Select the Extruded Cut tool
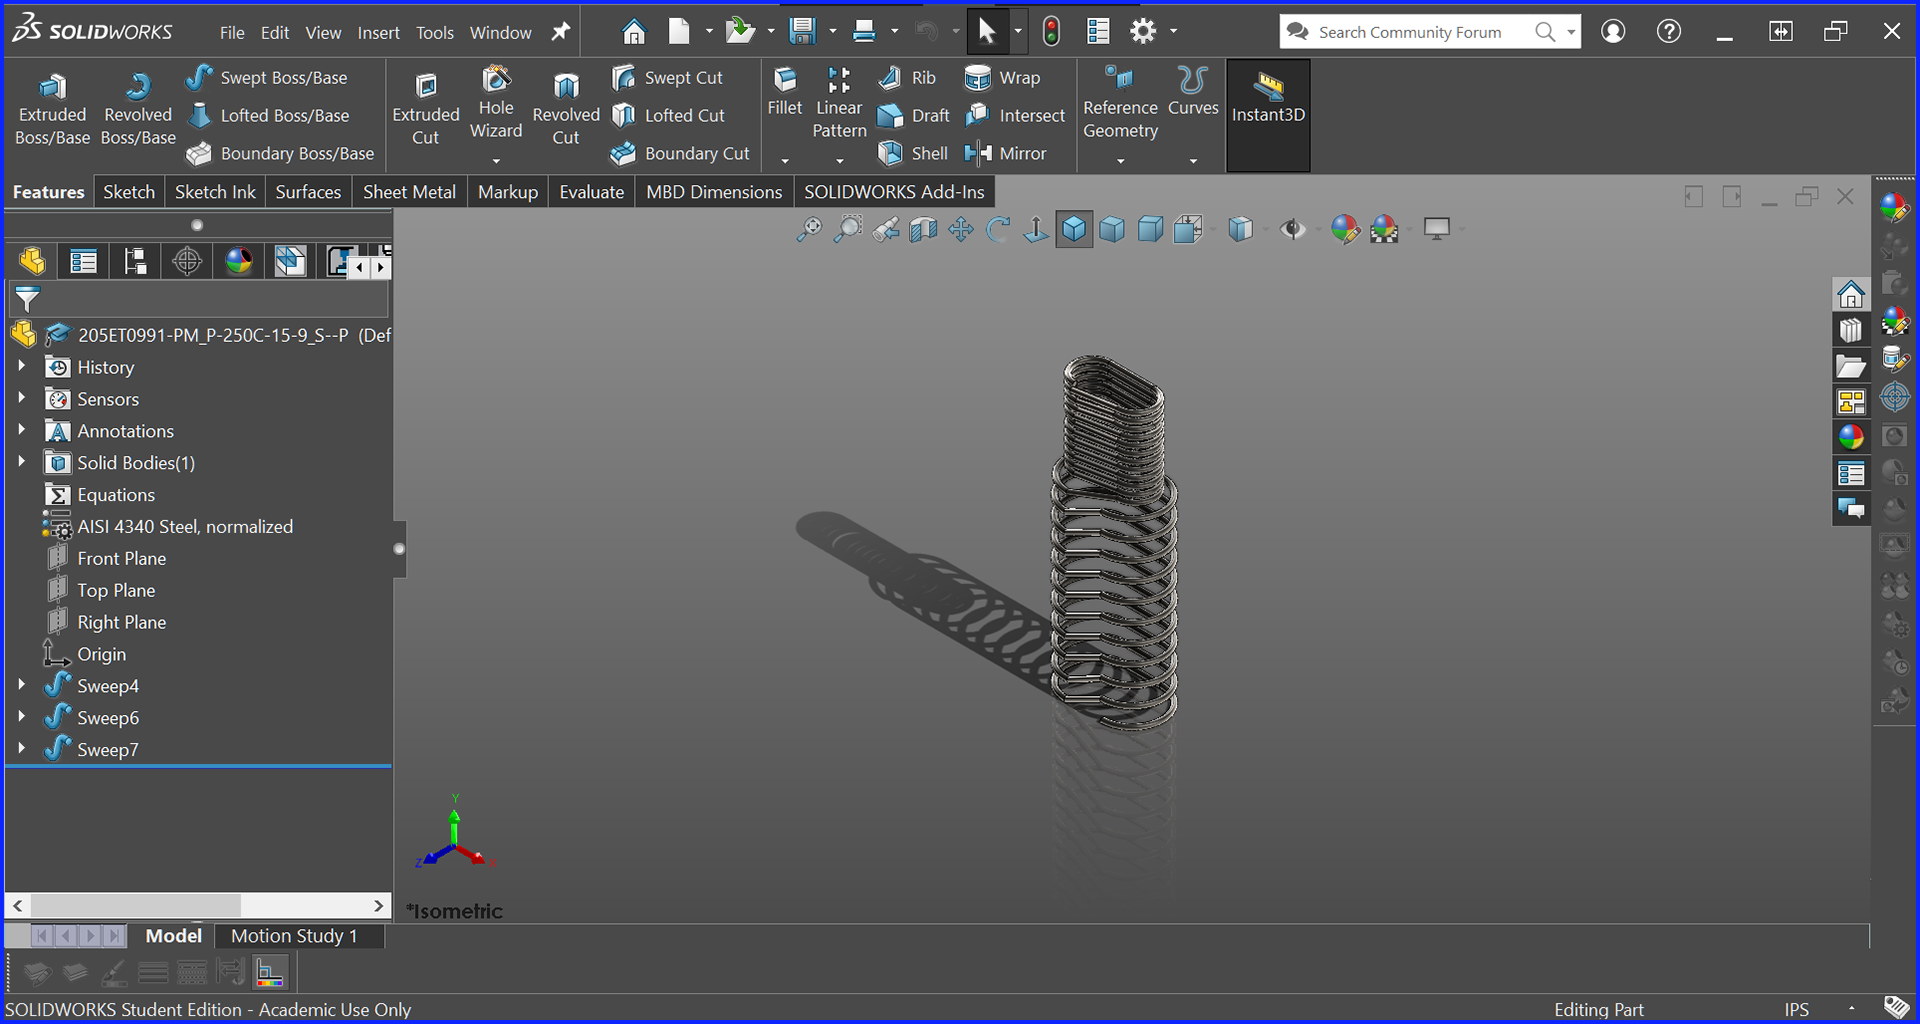This screenshot has width=1920, height=1024. 425,110
